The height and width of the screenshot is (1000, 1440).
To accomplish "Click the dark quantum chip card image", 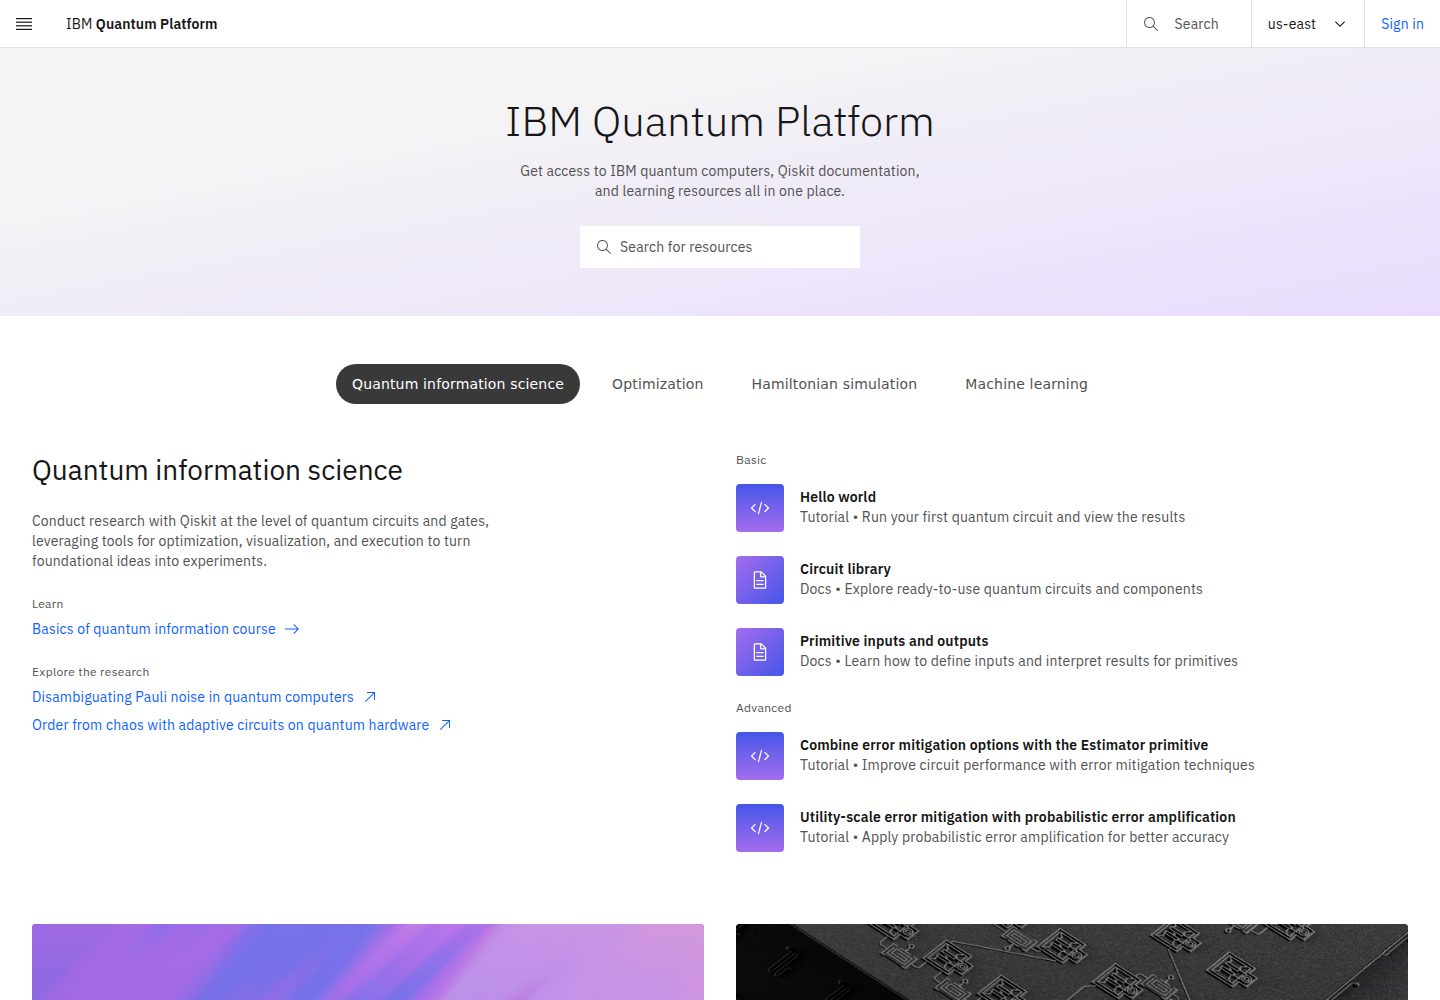I will pyautogui.click(x=1072, y=962).
